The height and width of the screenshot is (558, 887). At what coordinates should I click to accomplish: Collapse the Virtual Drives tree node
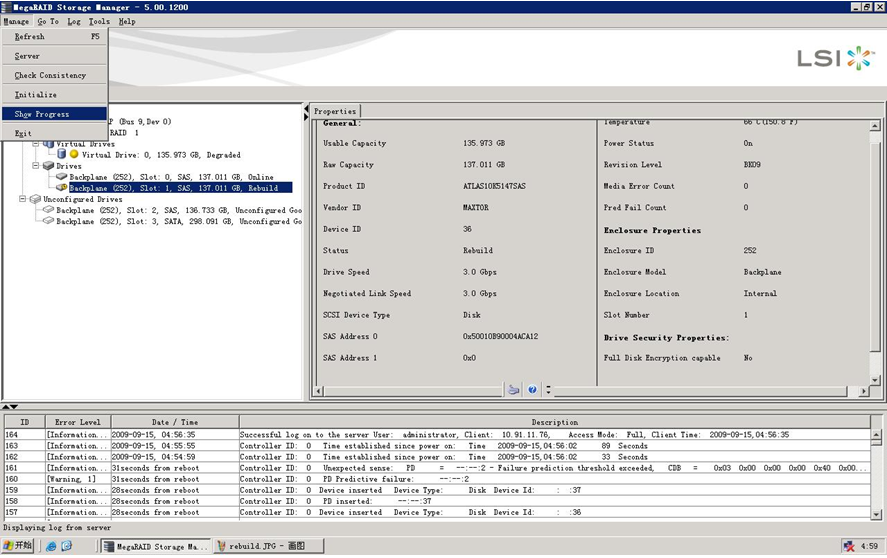point(36,144)
